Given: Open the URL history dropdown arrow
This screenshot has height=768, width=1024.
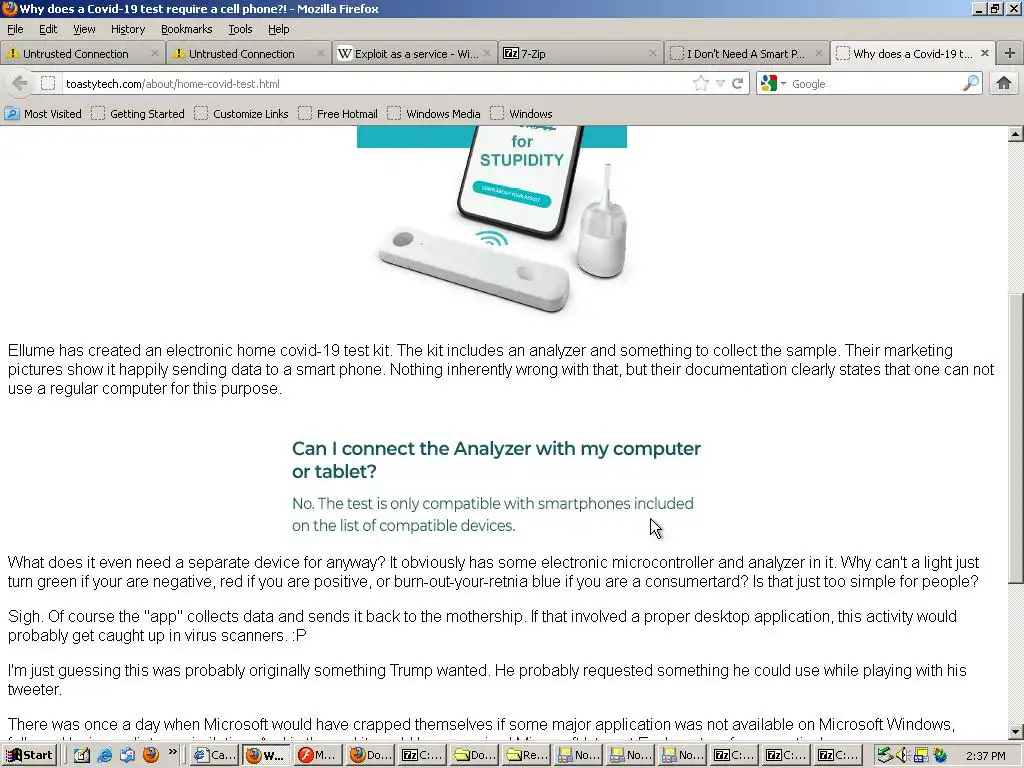Looking at the screenshot, I should [x=720, y=84].
